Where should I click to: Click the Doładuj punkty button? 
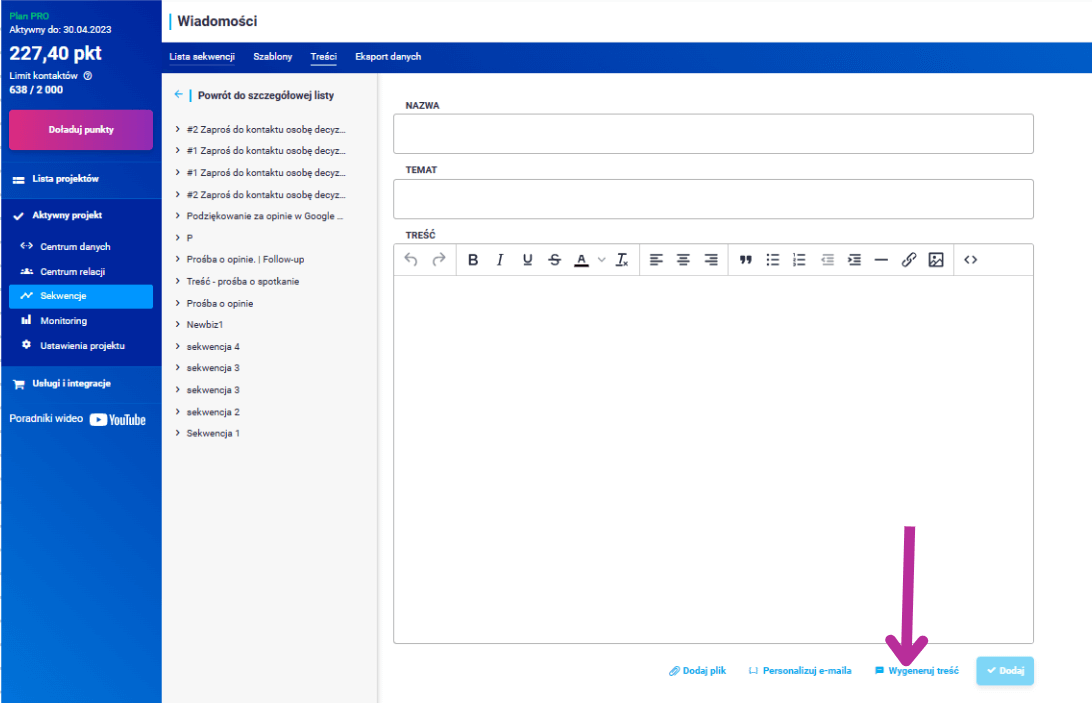(x=81, y=130)
